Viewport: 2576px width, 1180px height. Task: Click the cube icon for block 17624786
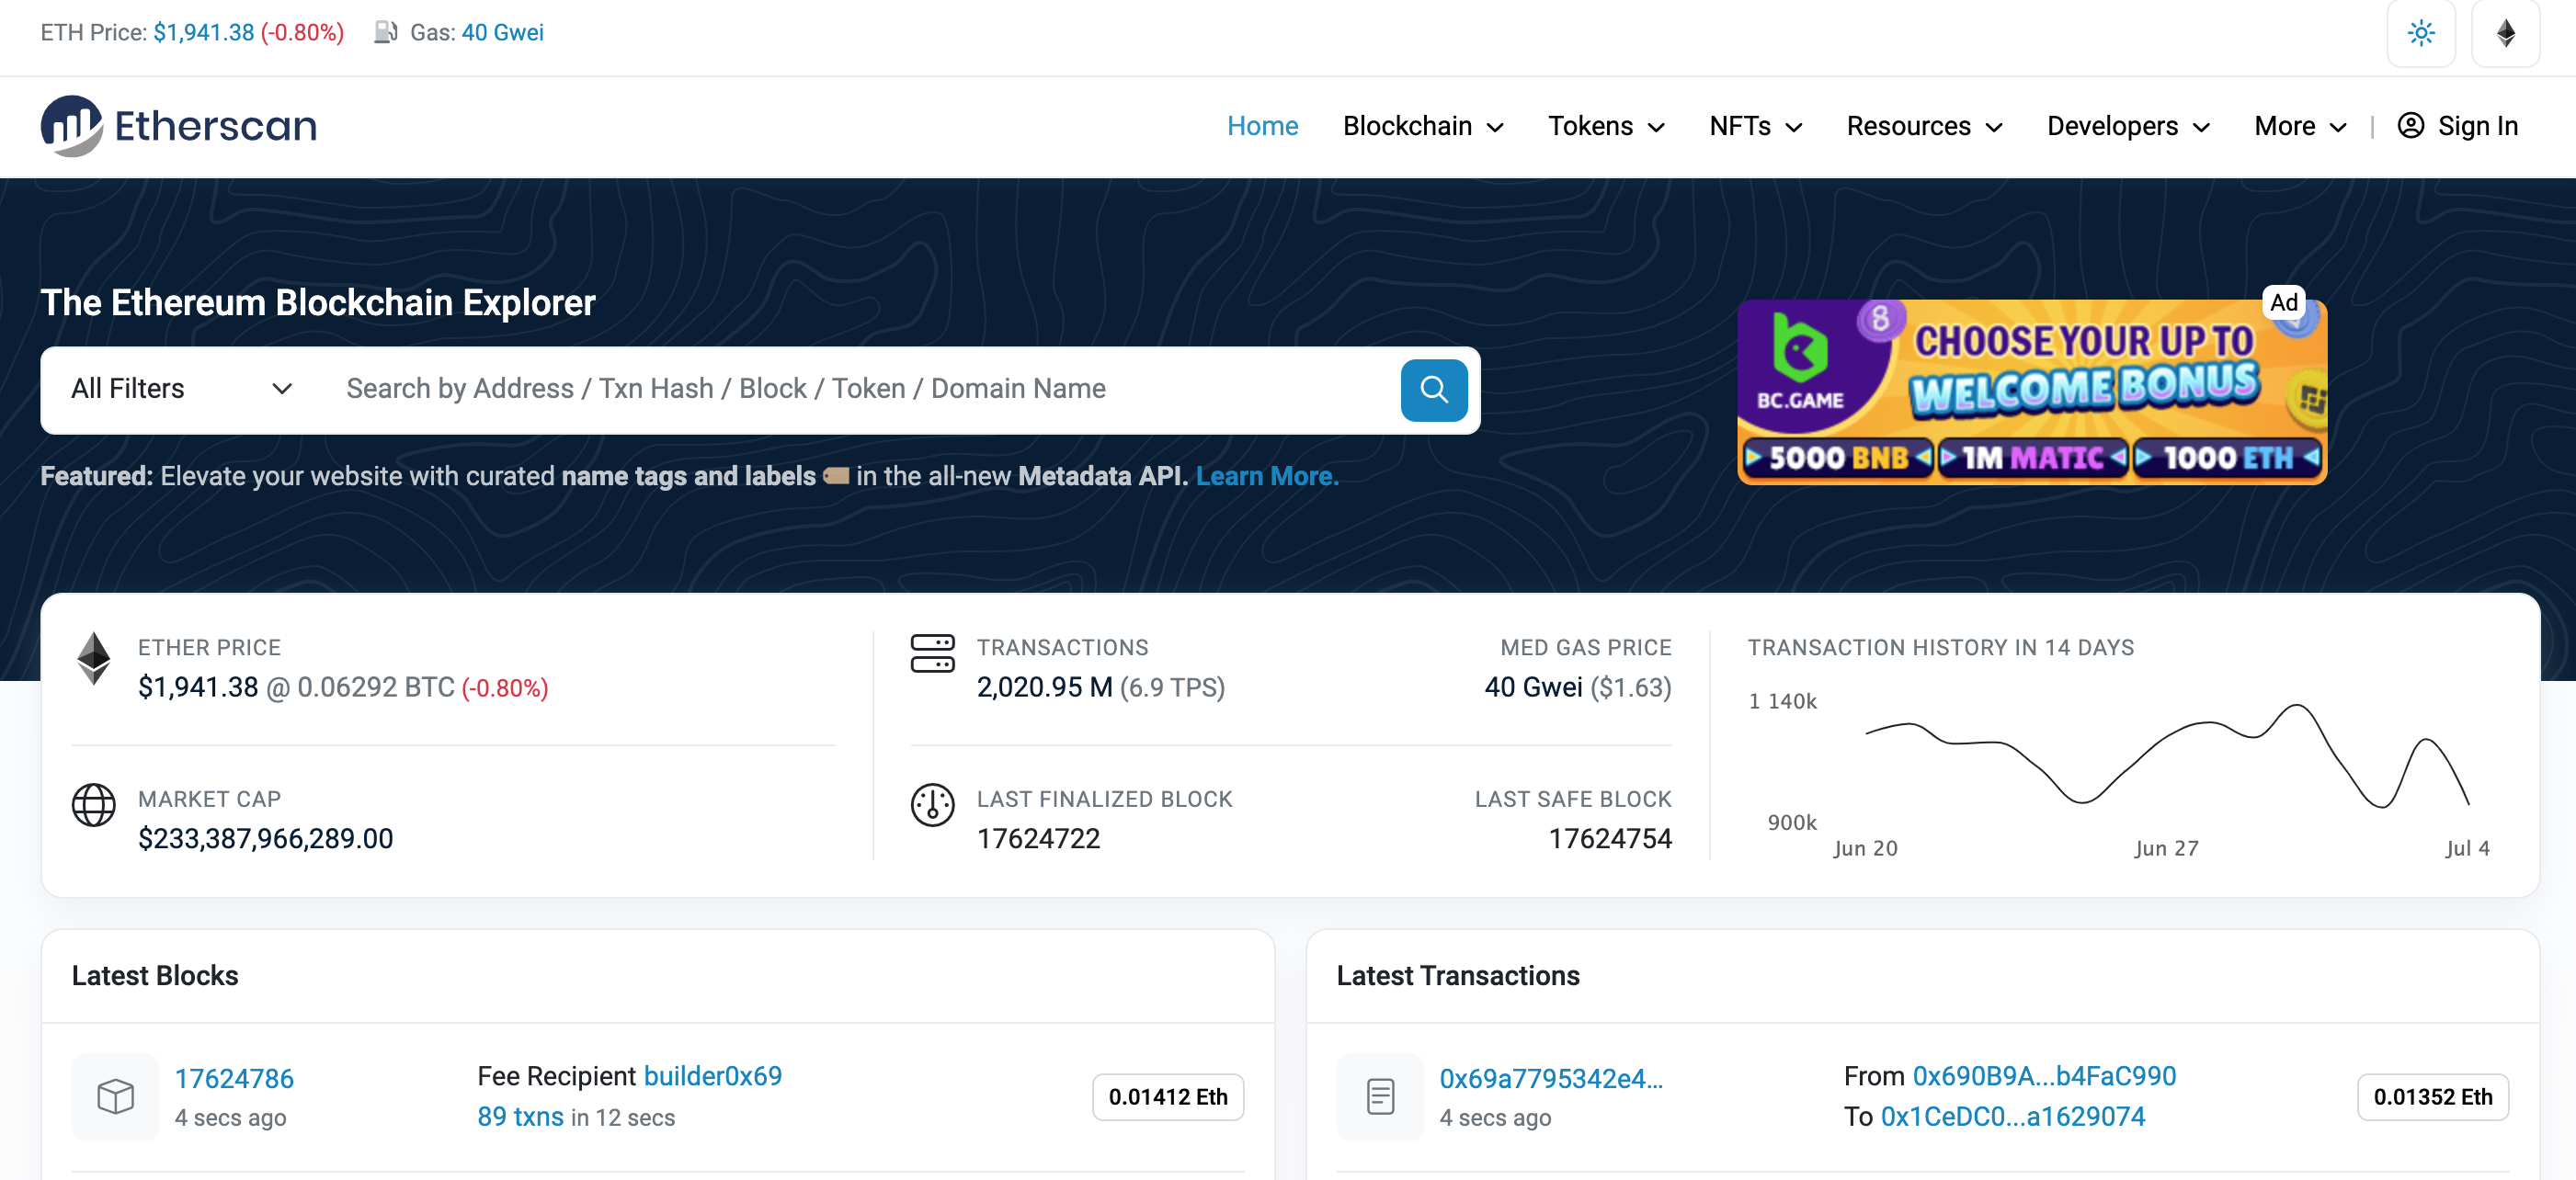click(116, 1096)
